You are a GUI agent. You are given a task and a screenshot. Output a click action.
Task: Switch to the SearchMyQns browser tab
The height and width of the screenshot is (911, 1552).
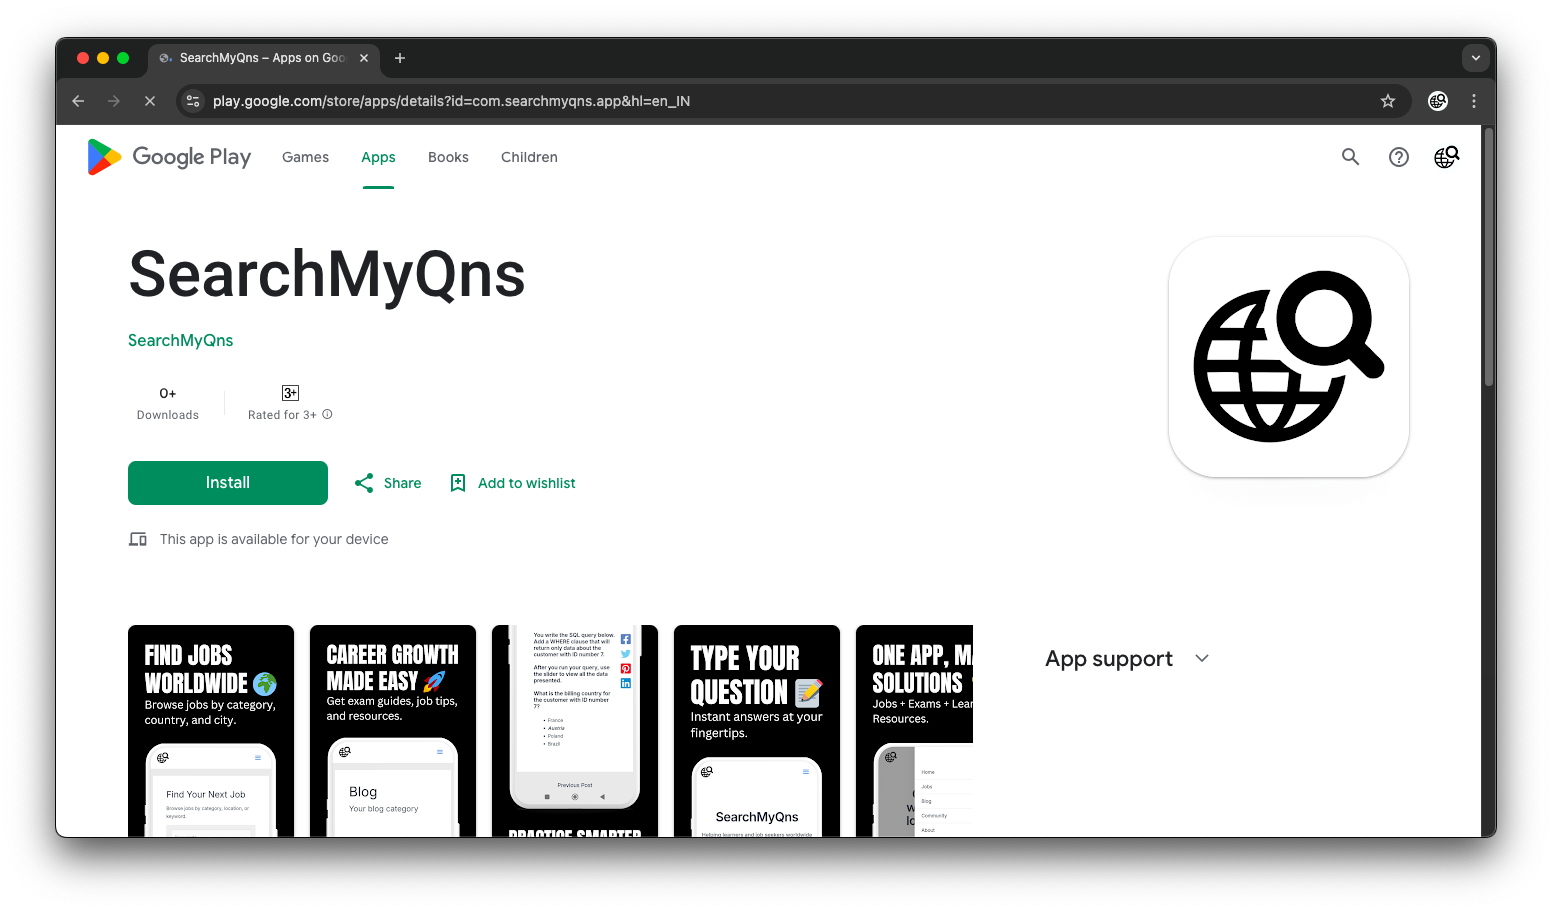click(x=264, y=58)
